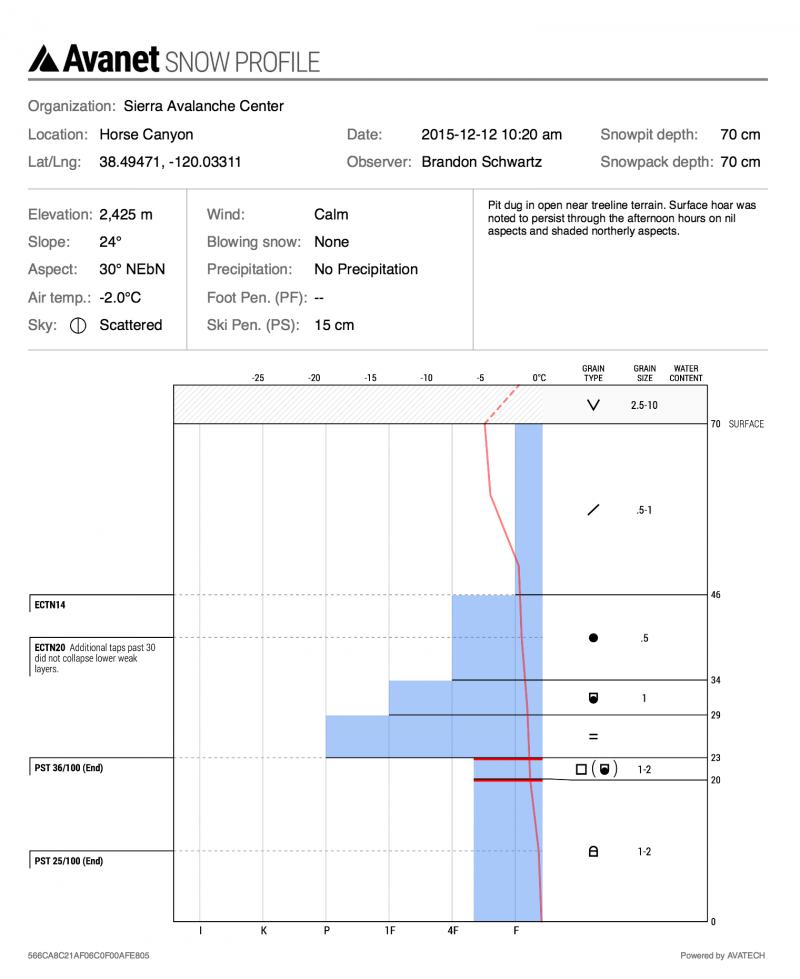The image size is (800, 979).
Task: Click the ECTN14 test result label
Action: [x=51, y=605]
